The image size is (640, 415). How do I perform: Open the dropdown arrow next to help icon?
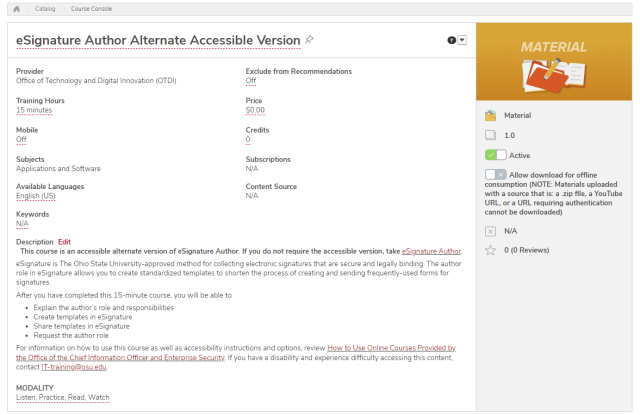click(462, 40)
